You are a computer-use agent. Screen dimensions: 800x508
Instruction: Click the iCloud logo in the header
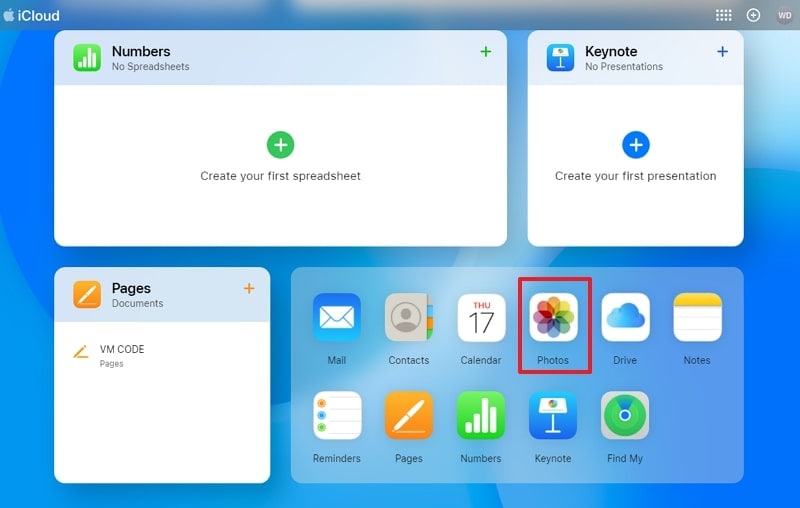pos(31,15)
